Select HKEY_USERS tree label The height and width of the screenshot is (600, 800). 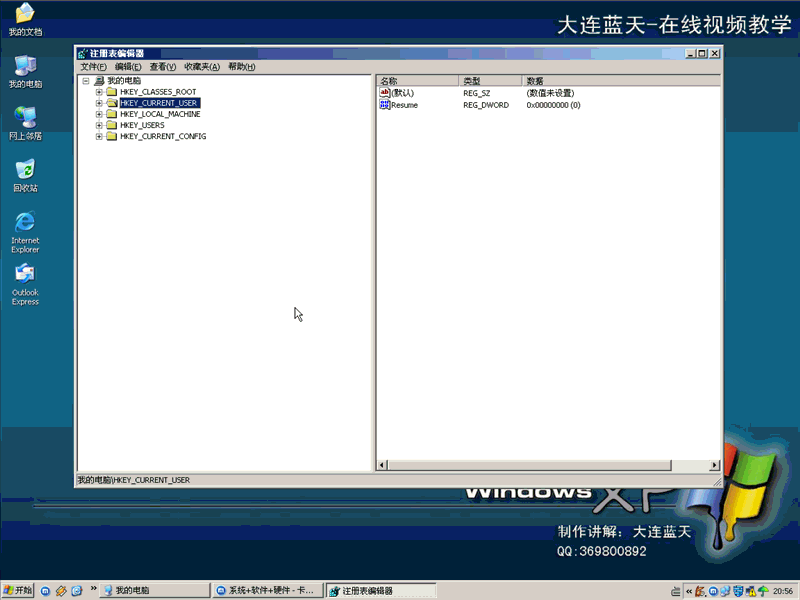tap(142, 125)
